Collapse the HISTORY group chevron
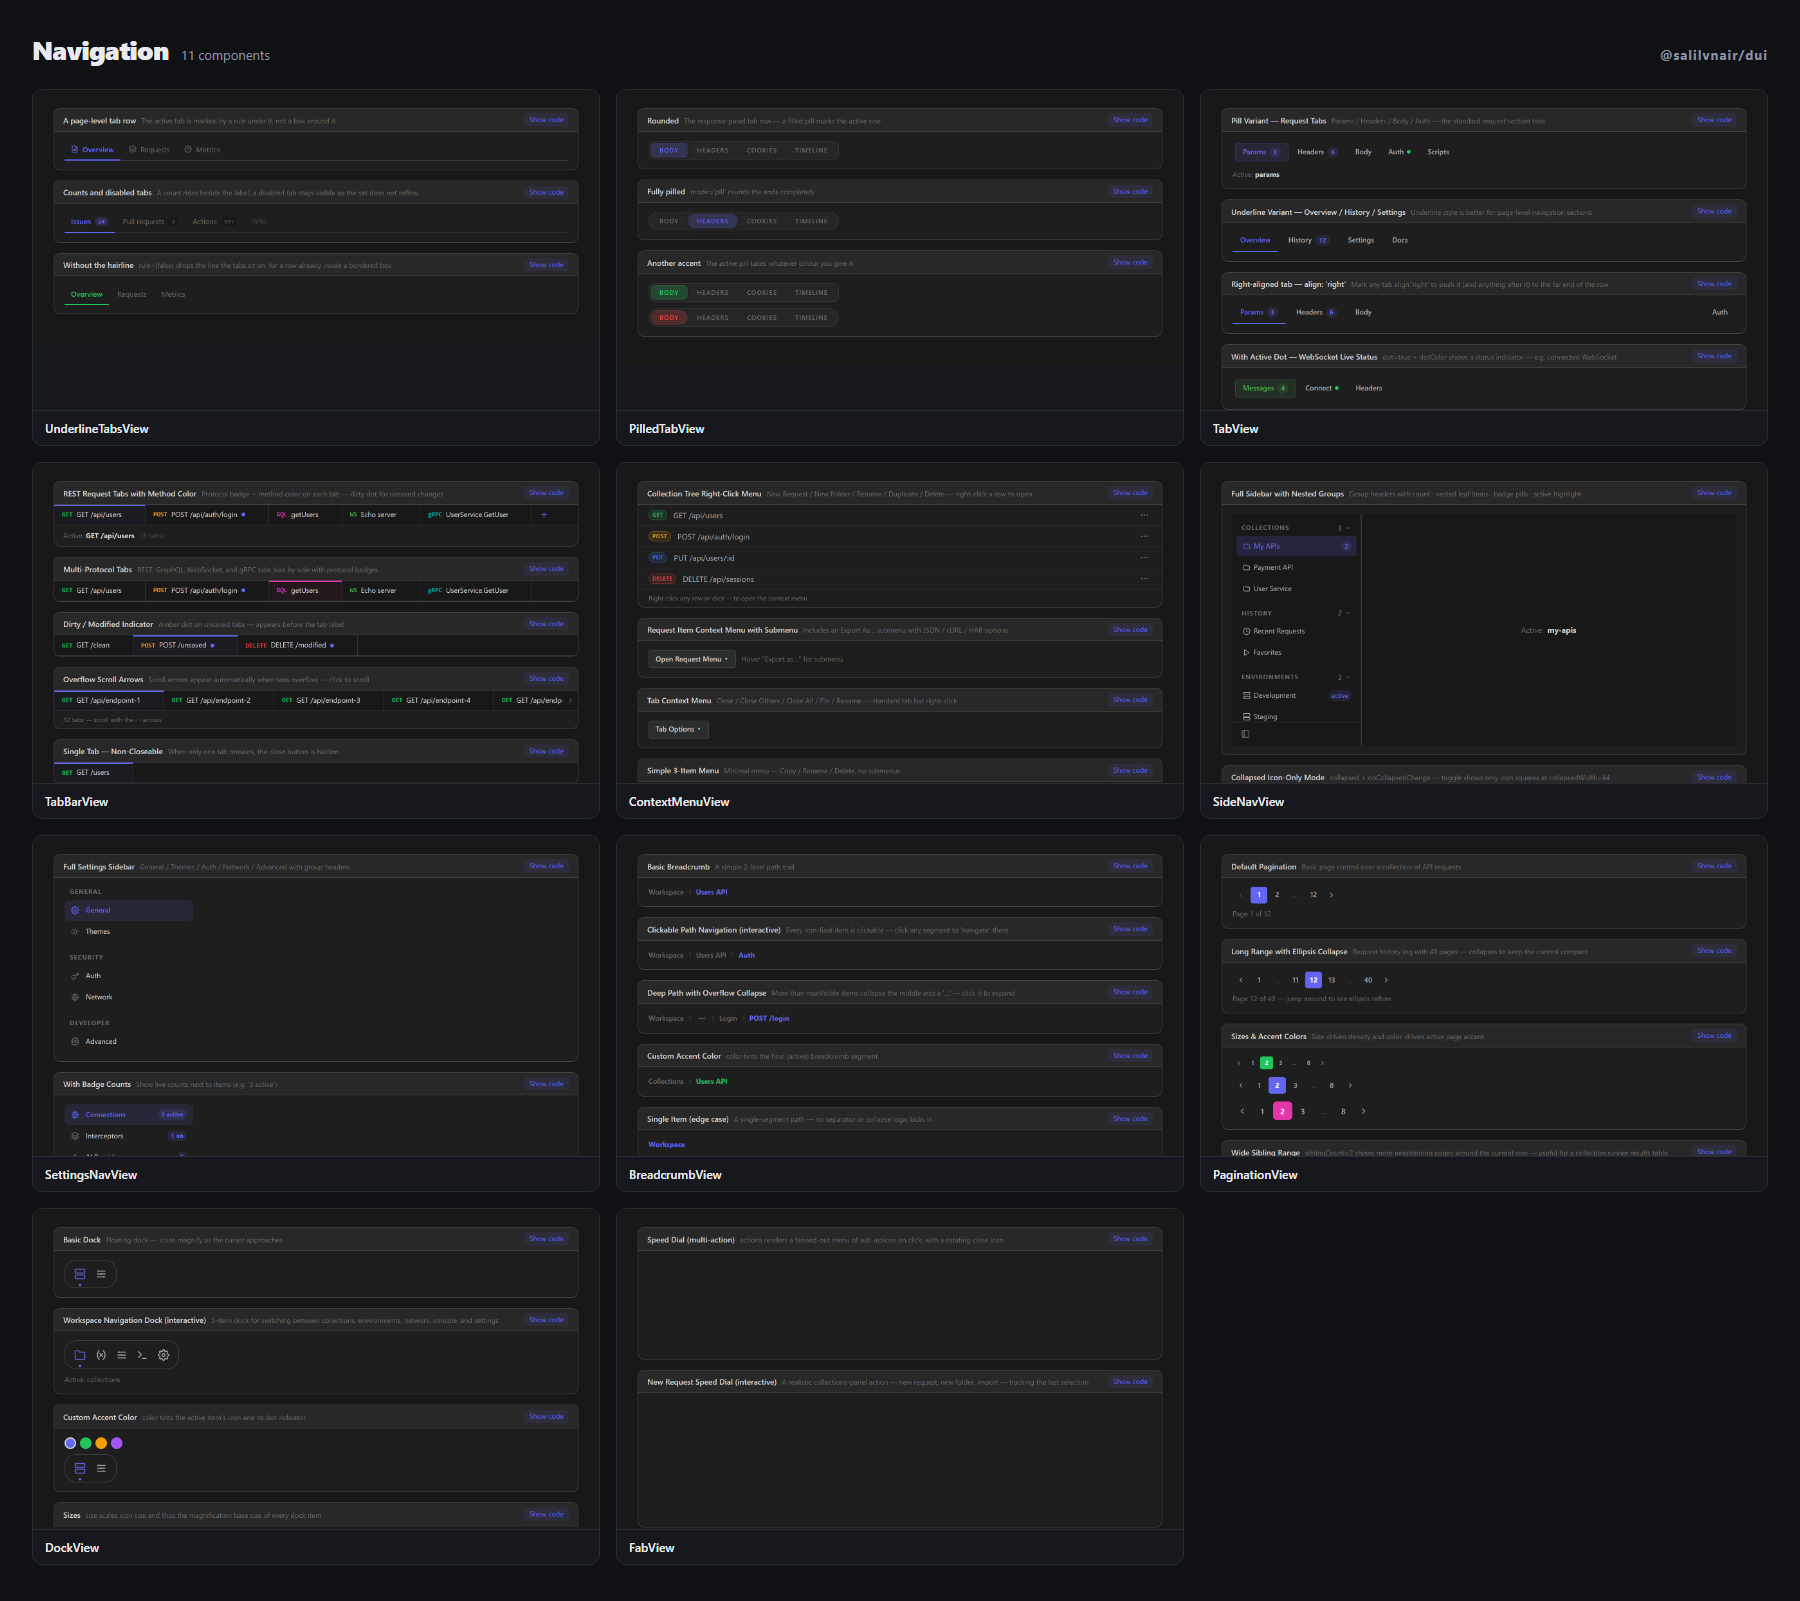 click(x=1348, y=613)
